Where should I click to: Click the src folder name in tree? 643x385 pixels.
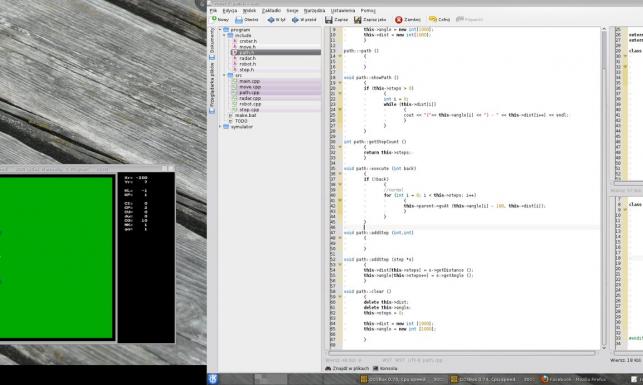click(238, 75)
